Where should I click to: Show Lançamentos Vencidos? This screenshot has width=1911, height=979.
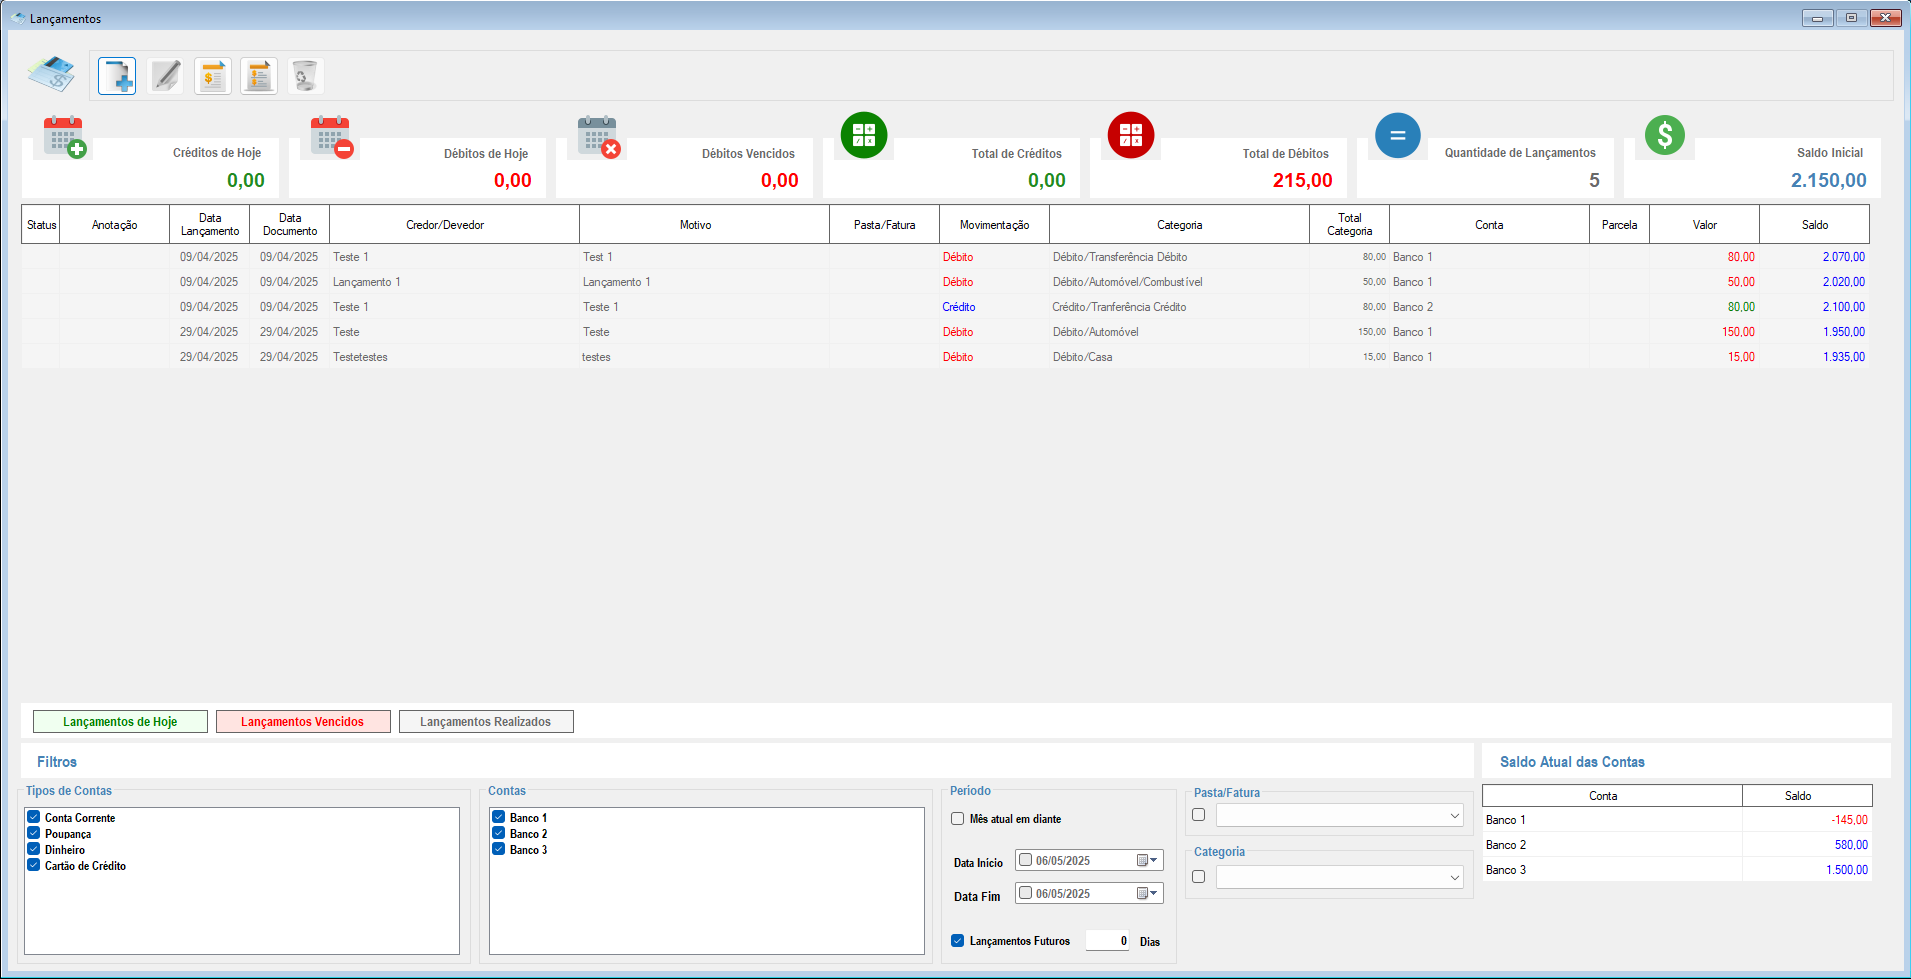tap(303, 721)
